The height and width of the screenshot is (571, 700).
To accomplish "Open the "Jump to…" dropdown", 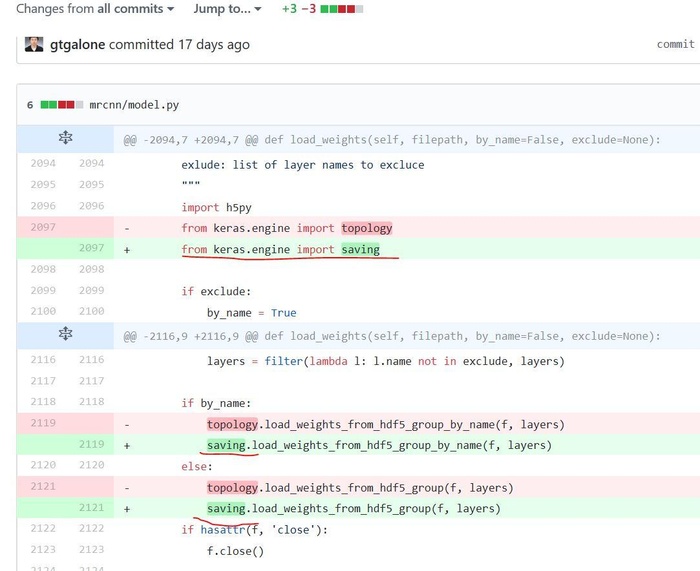I will pos(227,8).
